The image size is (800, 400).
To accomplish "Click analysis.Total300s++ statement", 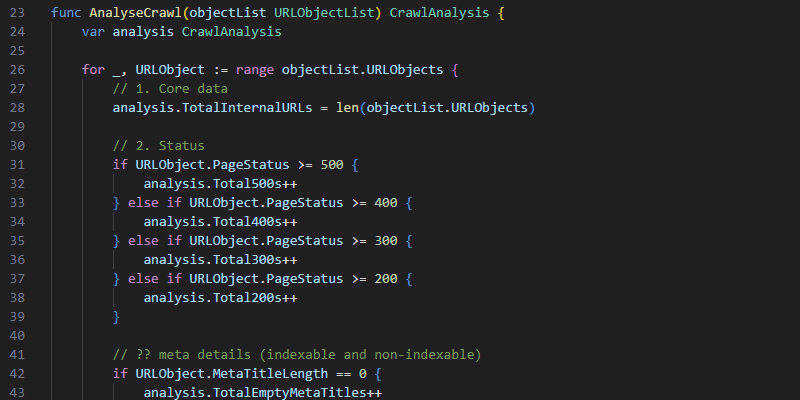I will [220, 260].
